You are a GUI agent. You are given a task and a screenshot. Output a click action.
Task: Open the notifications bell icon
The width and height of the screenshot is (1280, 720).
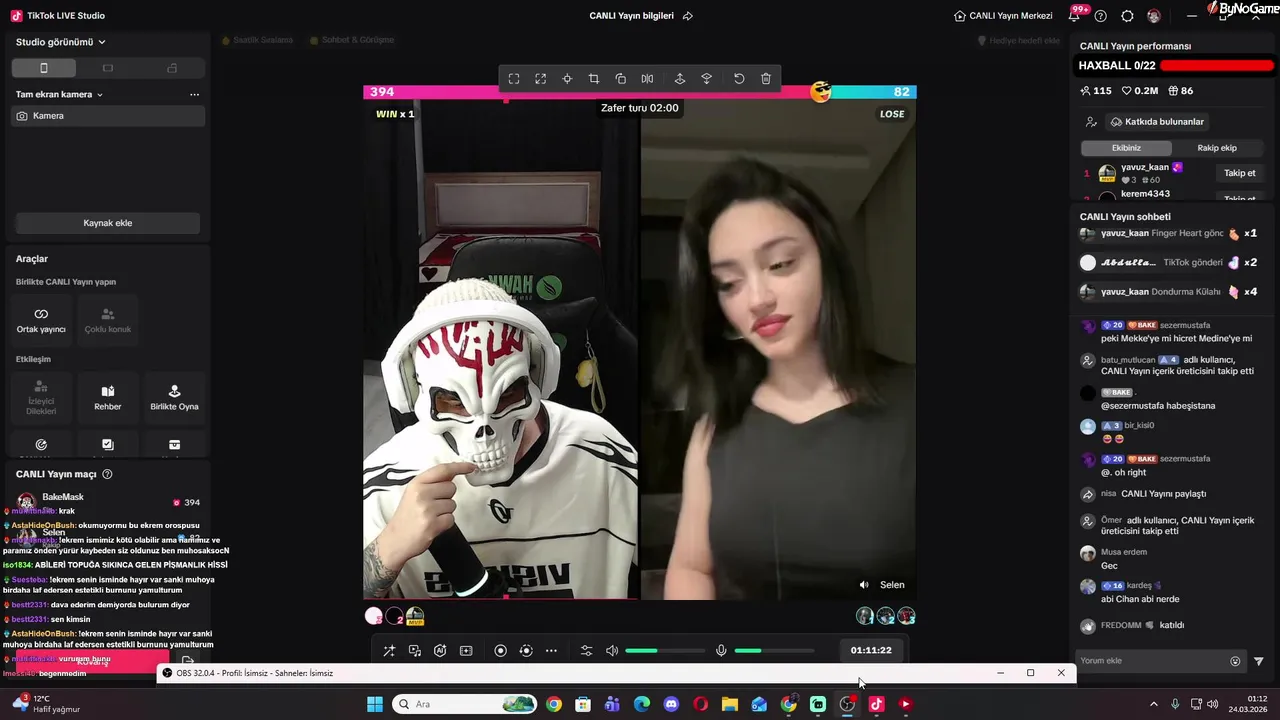(1076, 16)
